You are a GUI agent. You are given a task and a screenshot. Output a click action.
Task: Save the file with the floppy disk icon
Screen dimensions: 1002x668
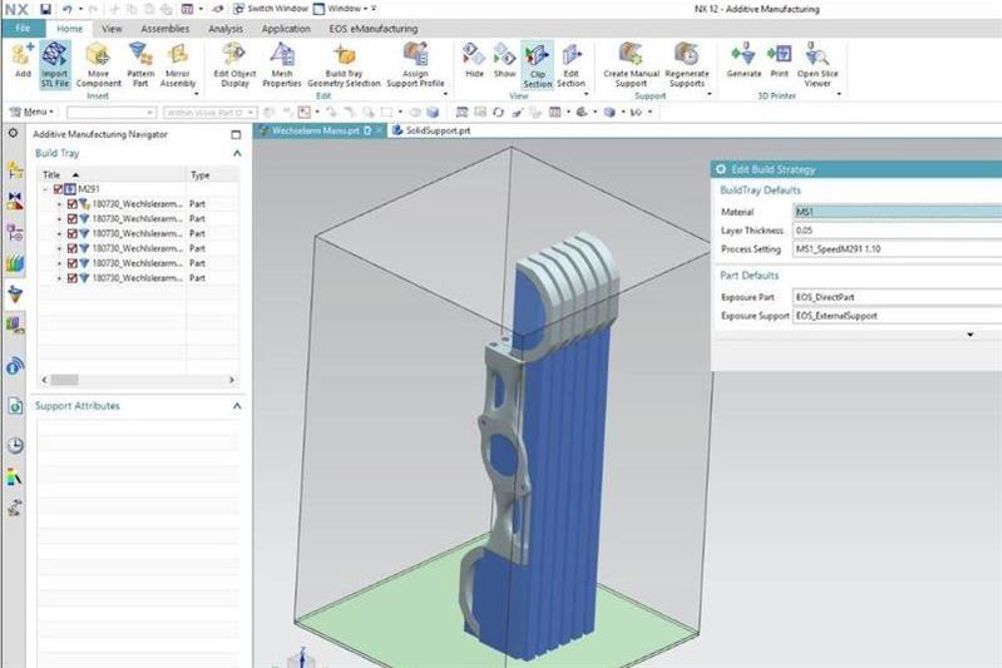[x=45, y=9]
